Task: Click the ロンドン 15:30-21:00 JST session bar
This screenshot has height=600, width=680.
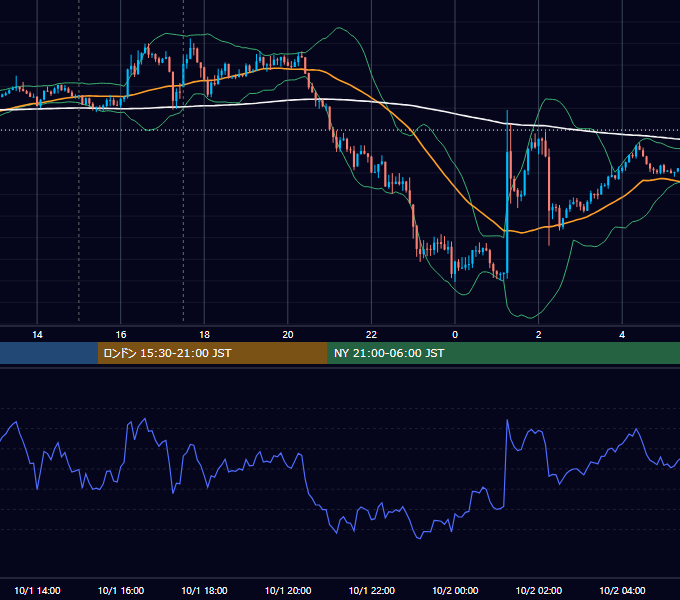Action: click(212, 353)
